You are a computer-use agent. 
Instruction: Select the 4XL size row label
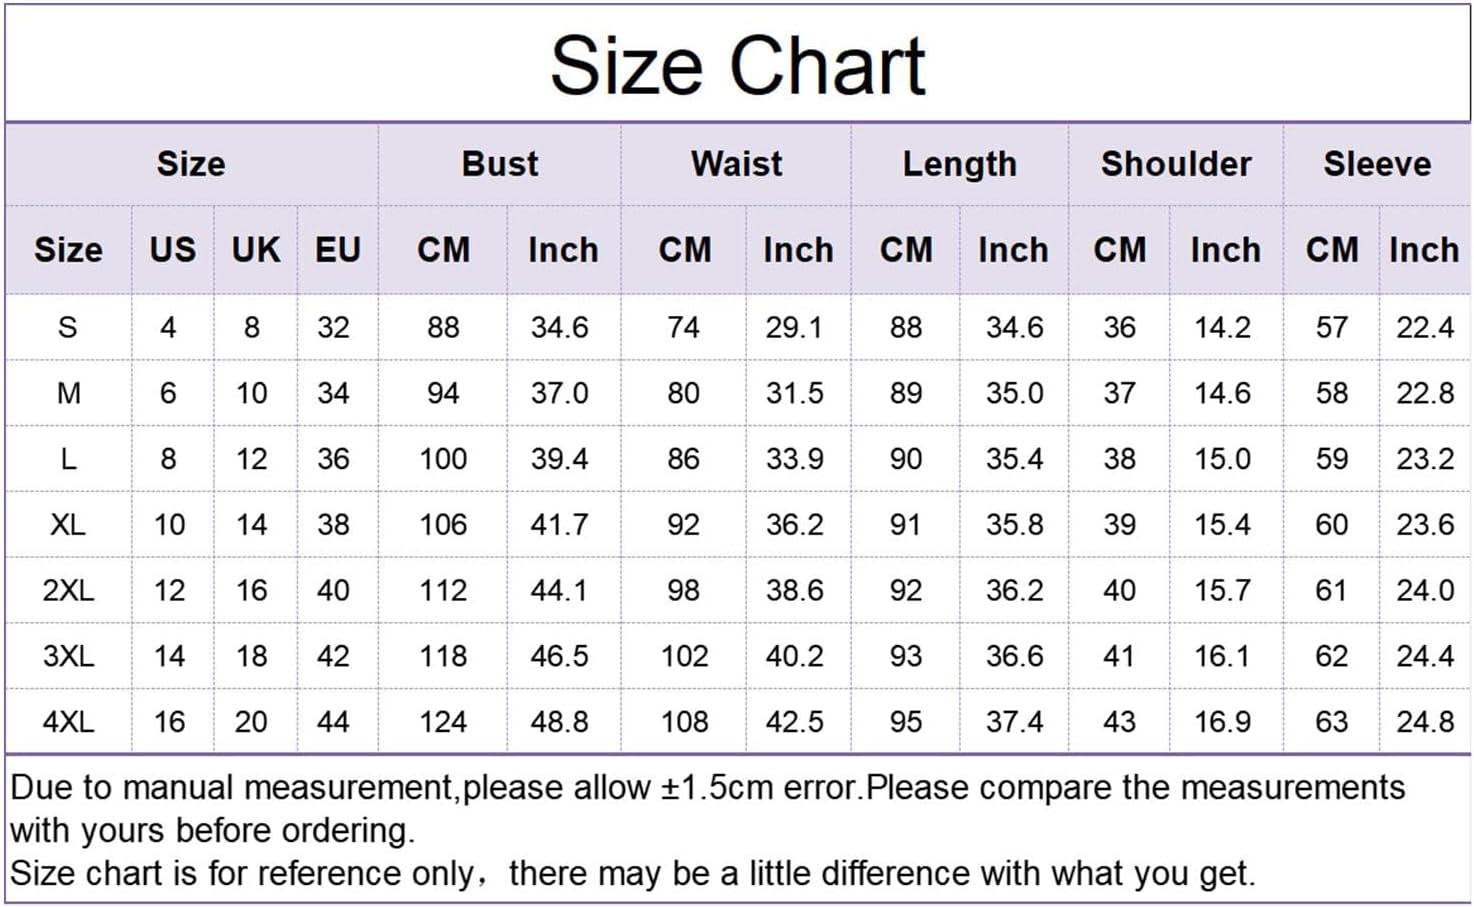click(68, 721)
